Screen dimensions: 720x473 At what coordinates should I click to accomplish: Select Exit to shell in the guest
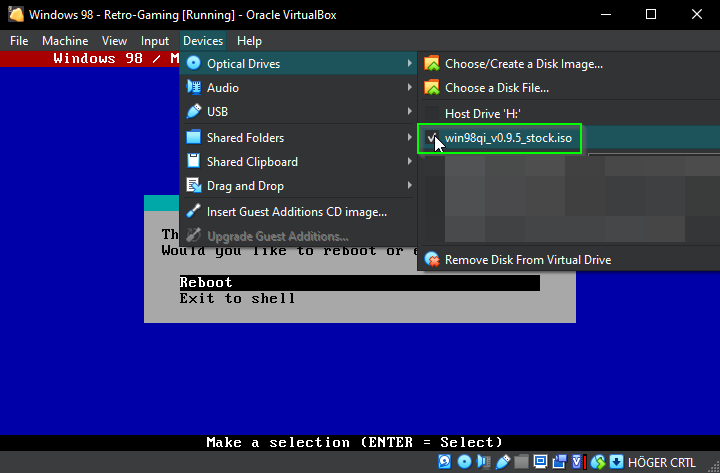point(237,298)
